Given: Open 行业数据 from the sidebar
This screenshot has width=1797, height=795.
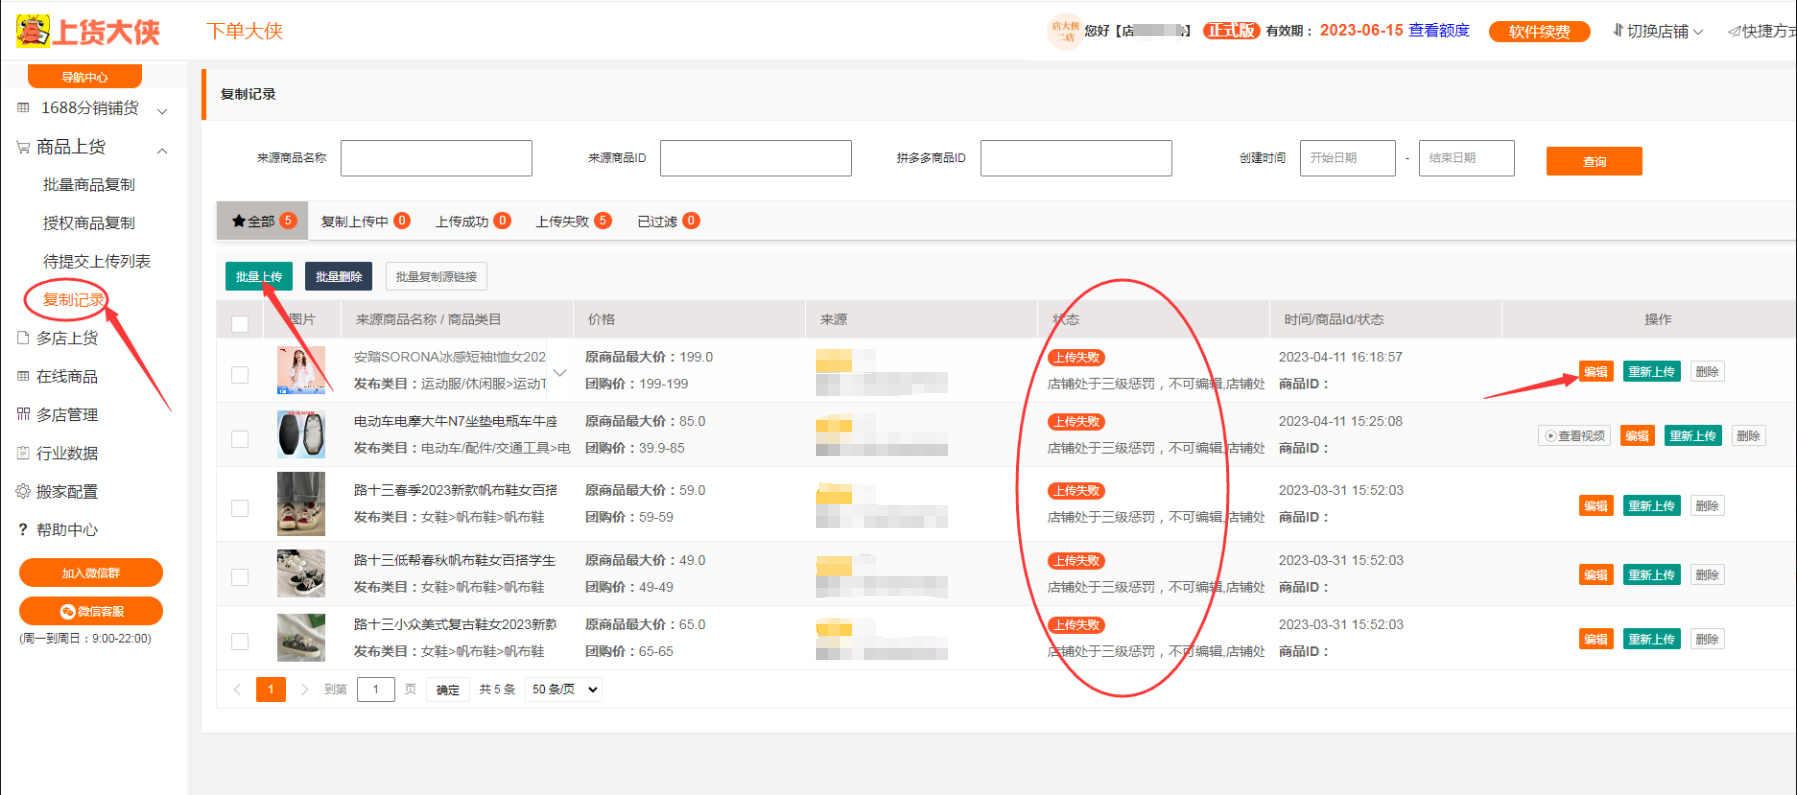Looking at the screenshot, I should (x=67, y=453).
